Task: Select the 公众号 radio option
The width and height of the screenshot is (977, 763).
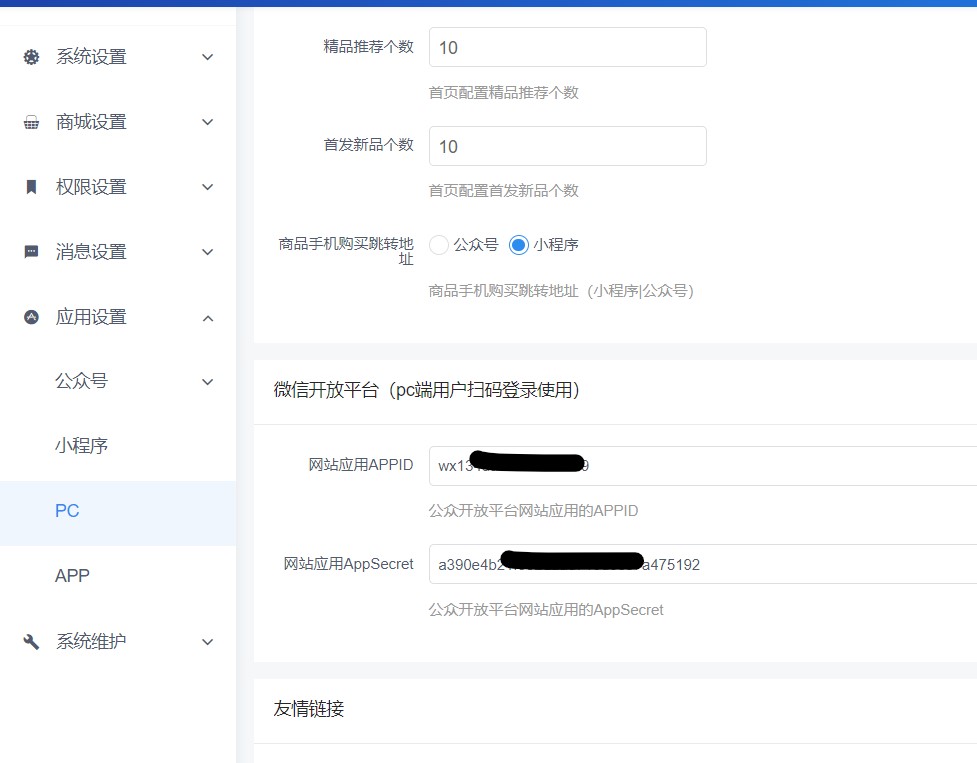Action: click(x=439, y=245)
